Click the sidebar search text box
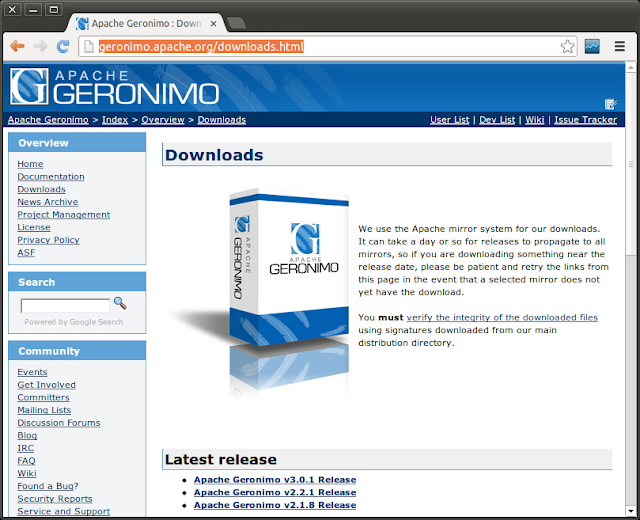This screenshot has height=520, width=640. [65, 305]
